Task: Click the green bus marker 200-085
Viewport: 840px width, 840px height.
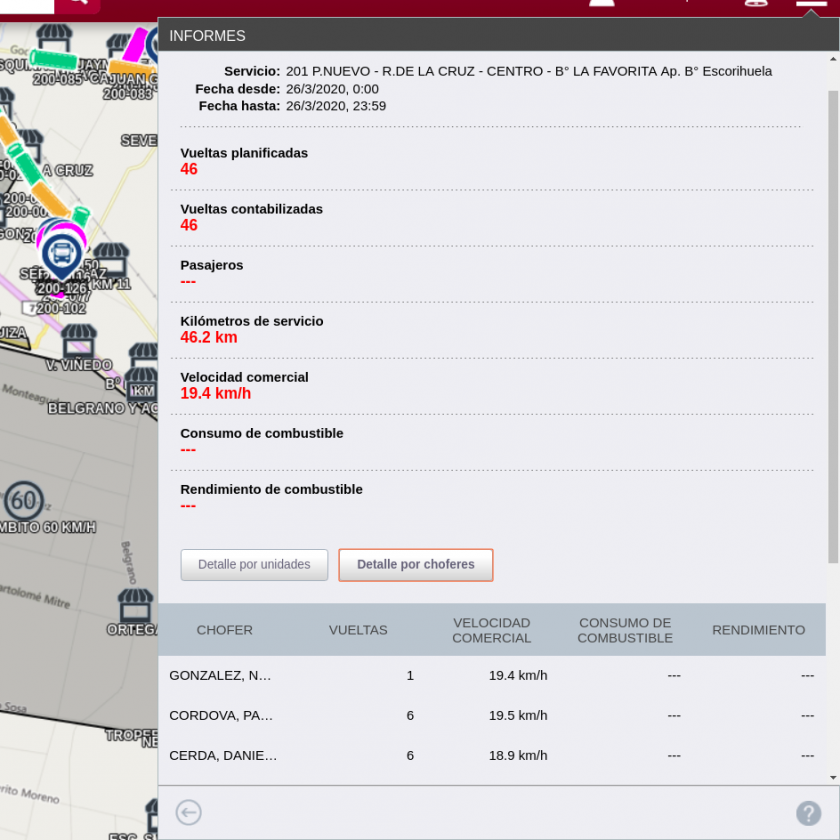Action: click(59, 60)
